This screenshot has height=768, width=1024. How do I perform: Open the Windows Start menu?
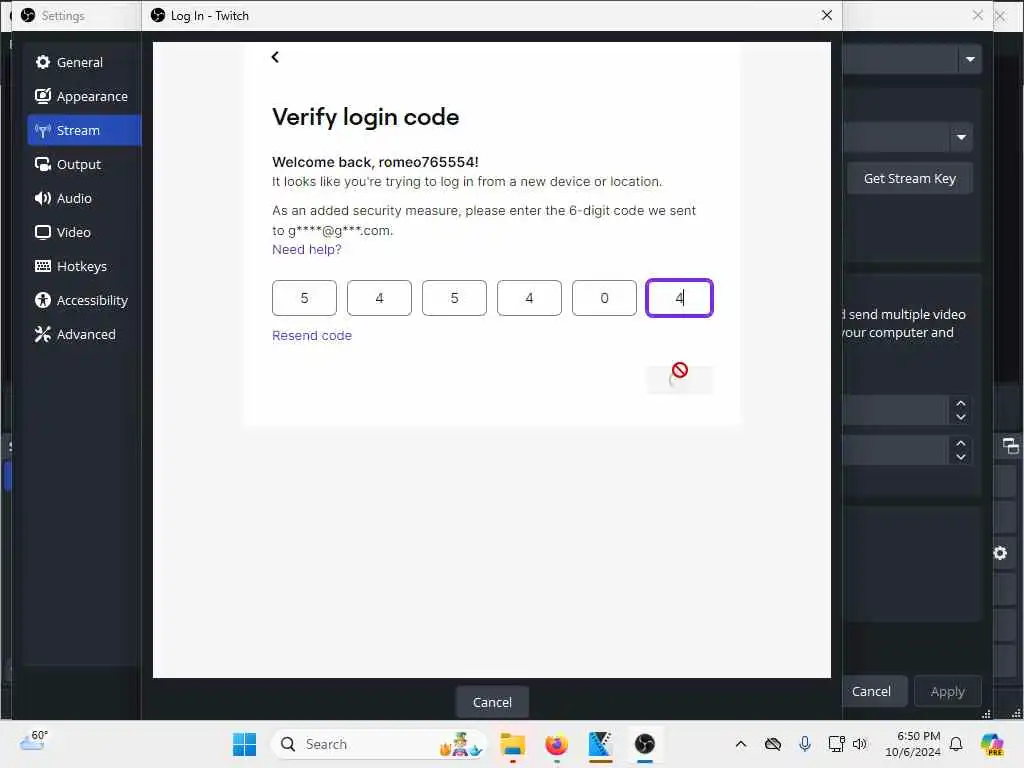click(x=244, y=744)
